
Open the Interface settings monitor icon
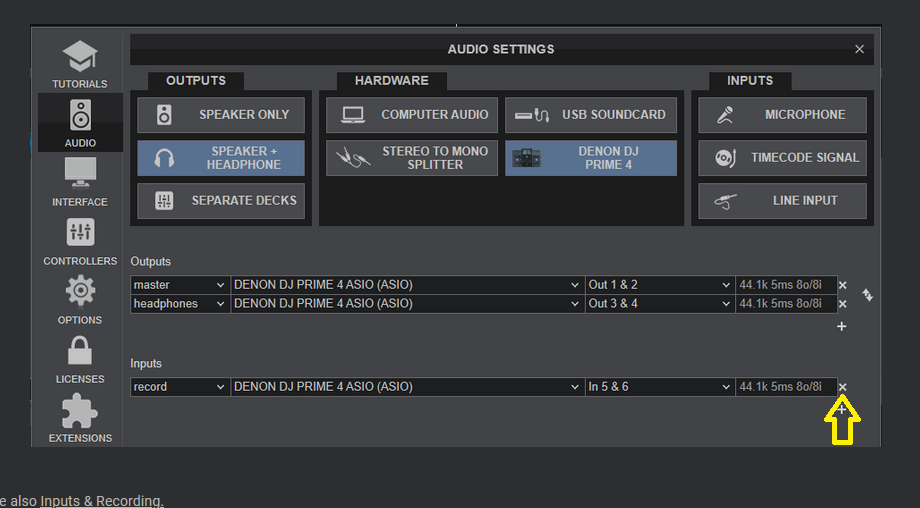point(80,174)
